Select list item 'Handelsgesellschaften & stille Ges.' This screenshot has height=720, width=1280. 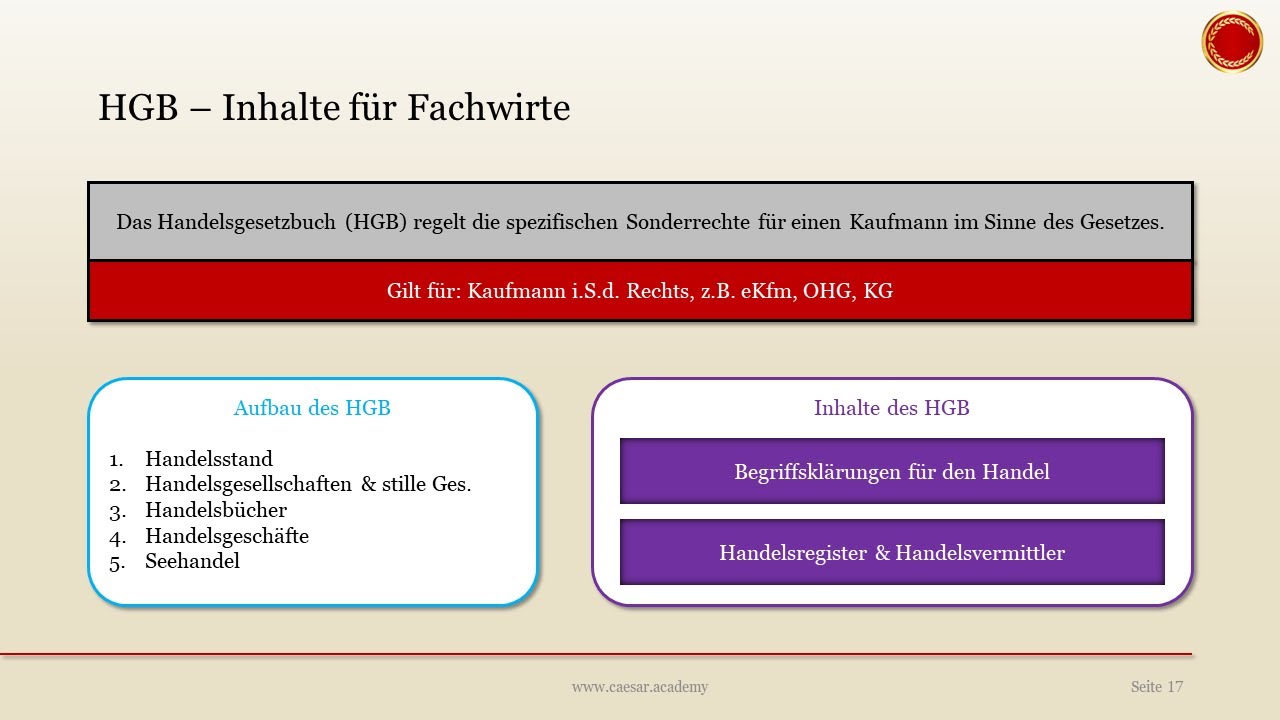click(x=308, y=484)
